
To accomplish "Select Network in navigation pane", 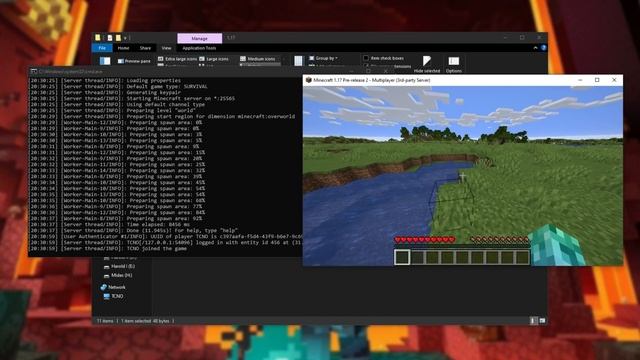I will click(113, 287).
